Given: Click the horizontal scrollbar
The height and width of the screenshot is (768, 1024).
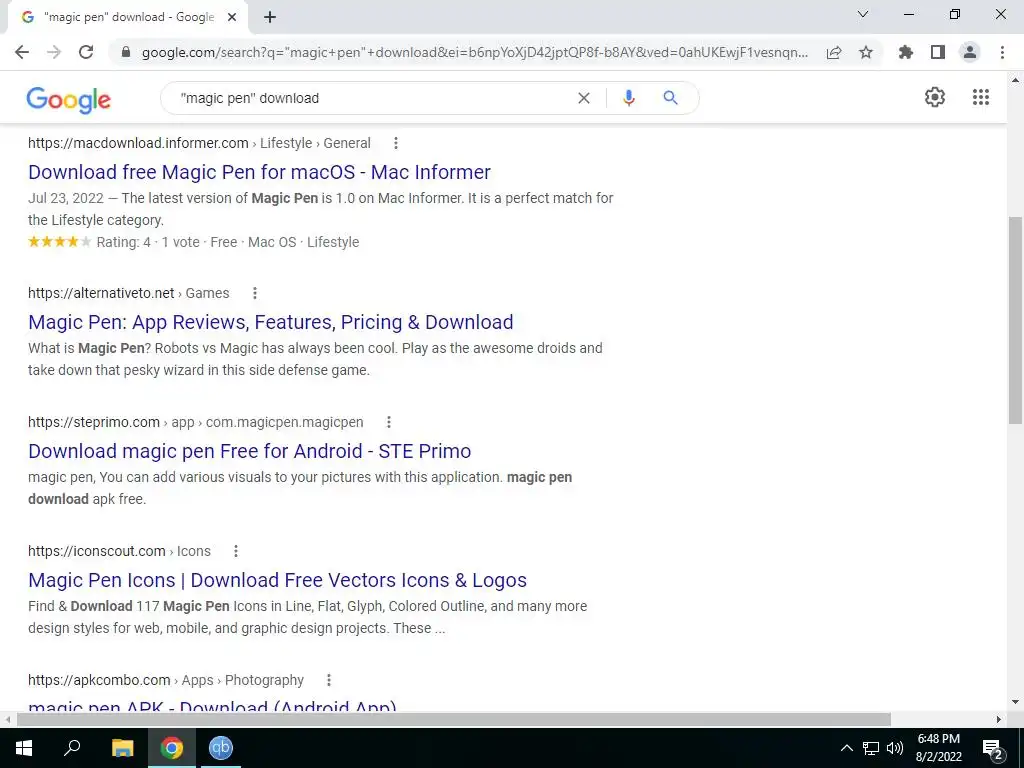Looking at the screenshot, I should (x=454, y=719).
